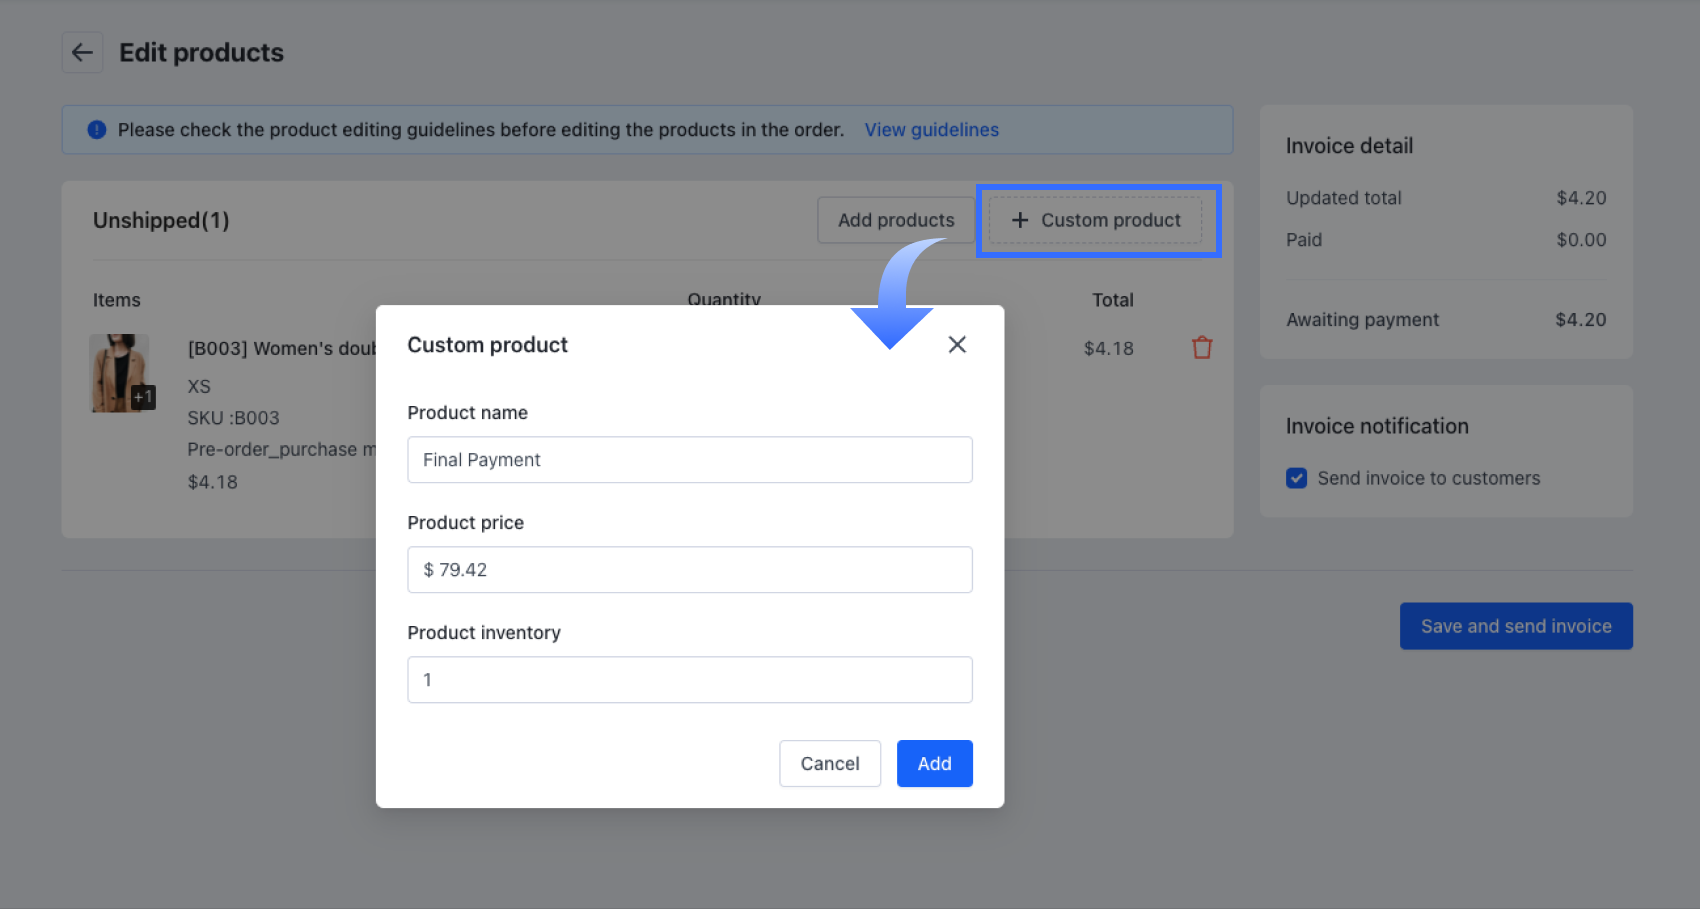
Task: Click the back arrow beside Edit products
Action: point(82,52)
